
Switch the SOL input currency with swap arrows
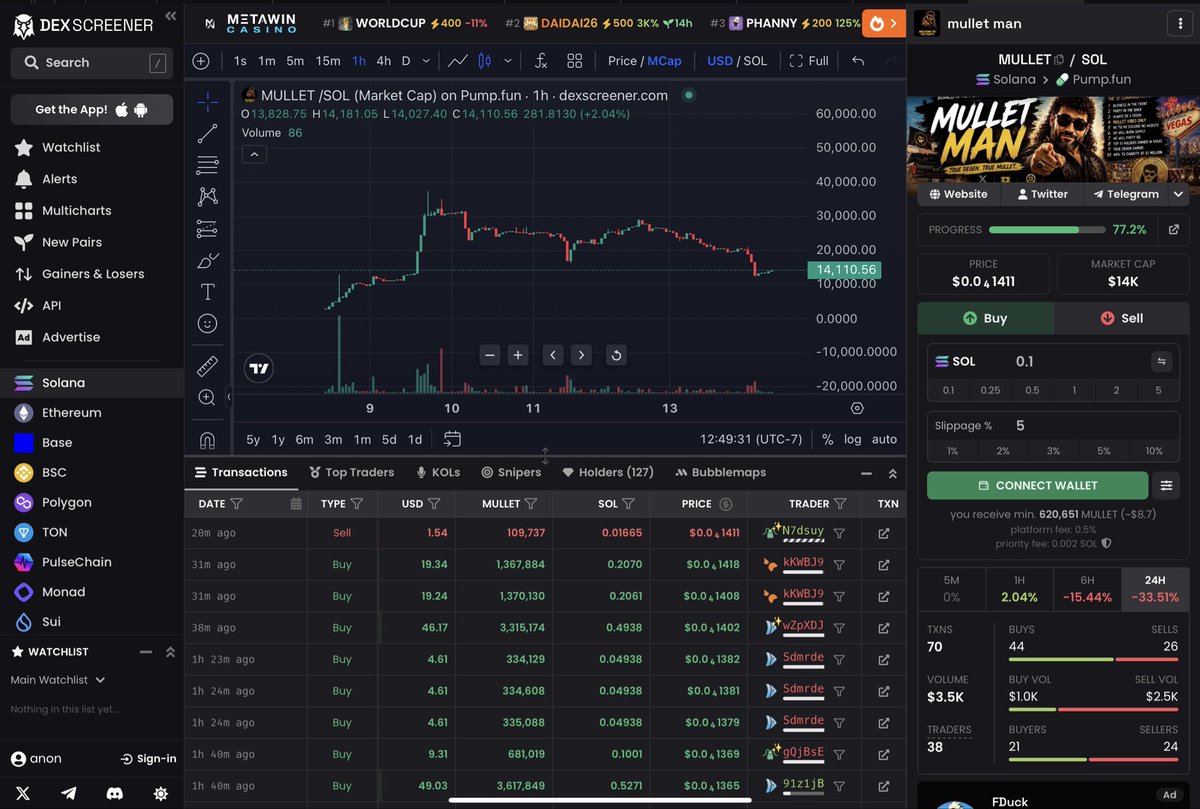click(x=1162, y=361)
